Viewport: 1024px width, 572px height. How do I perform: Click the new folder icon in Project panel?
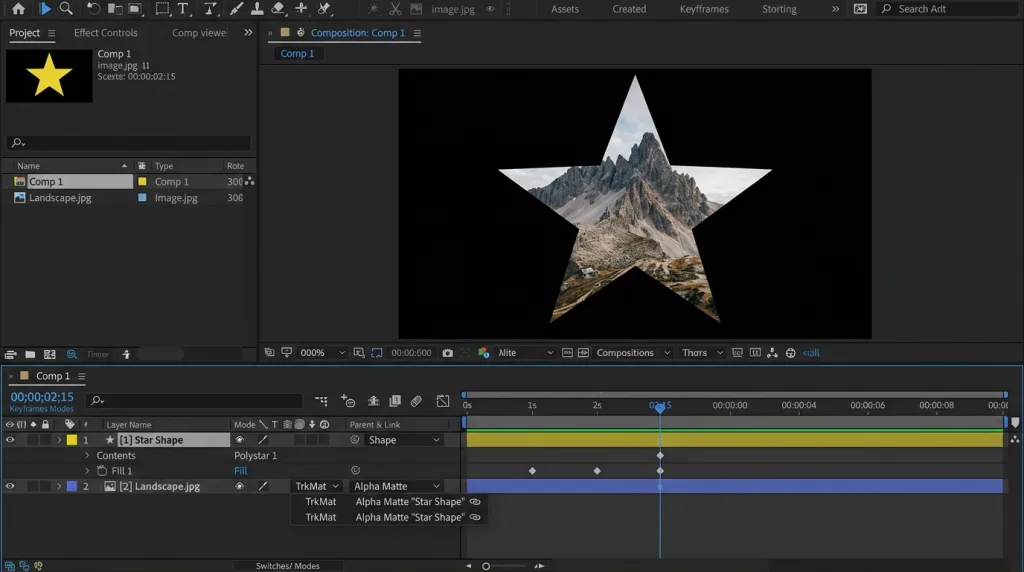30,354
